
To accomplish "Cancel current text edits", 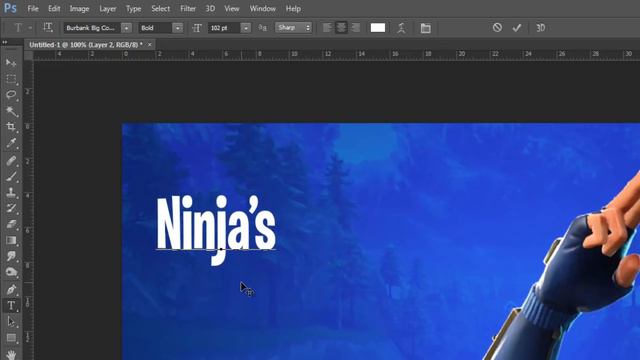I will [497, 28].
